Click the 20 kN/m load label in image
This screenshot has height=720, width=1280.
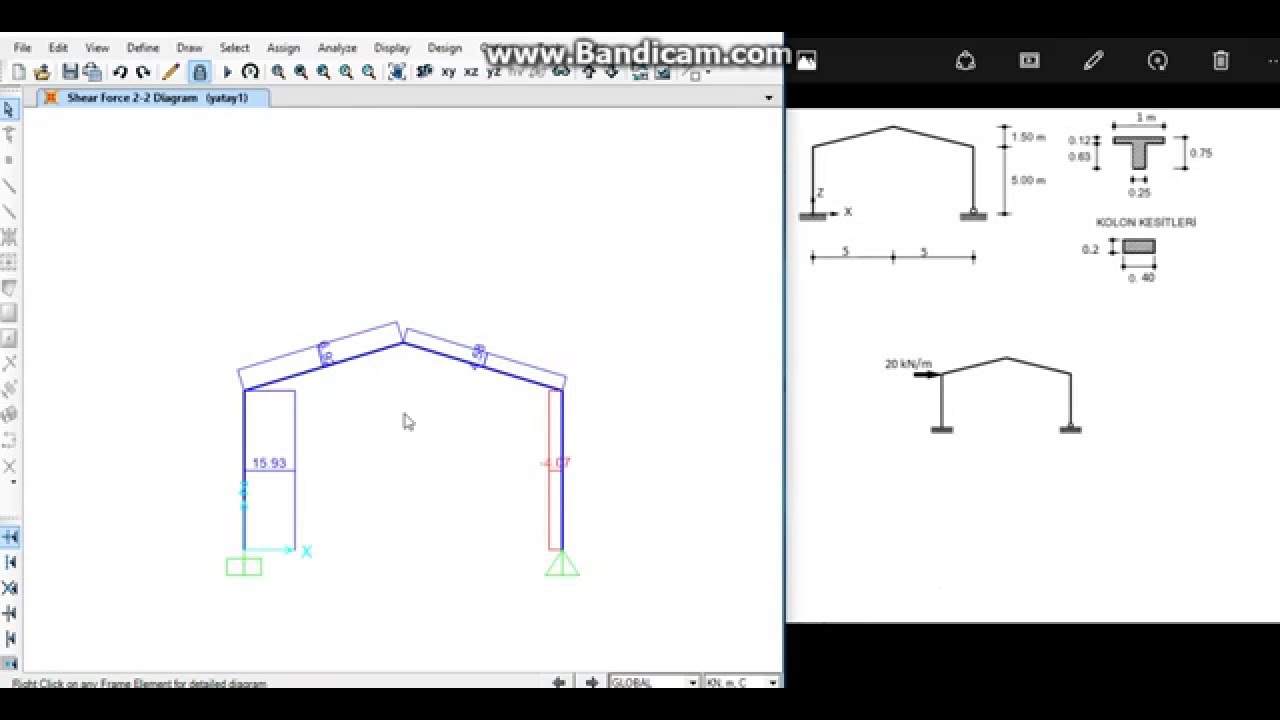point(908,364)
